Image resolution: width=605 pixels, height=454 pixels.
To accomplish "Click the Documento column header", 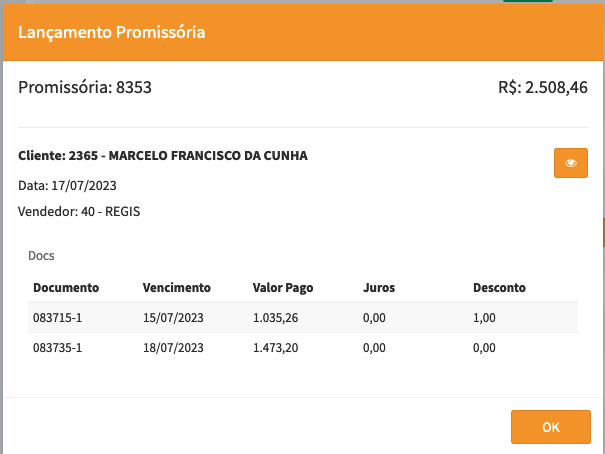I will (66, 288).
